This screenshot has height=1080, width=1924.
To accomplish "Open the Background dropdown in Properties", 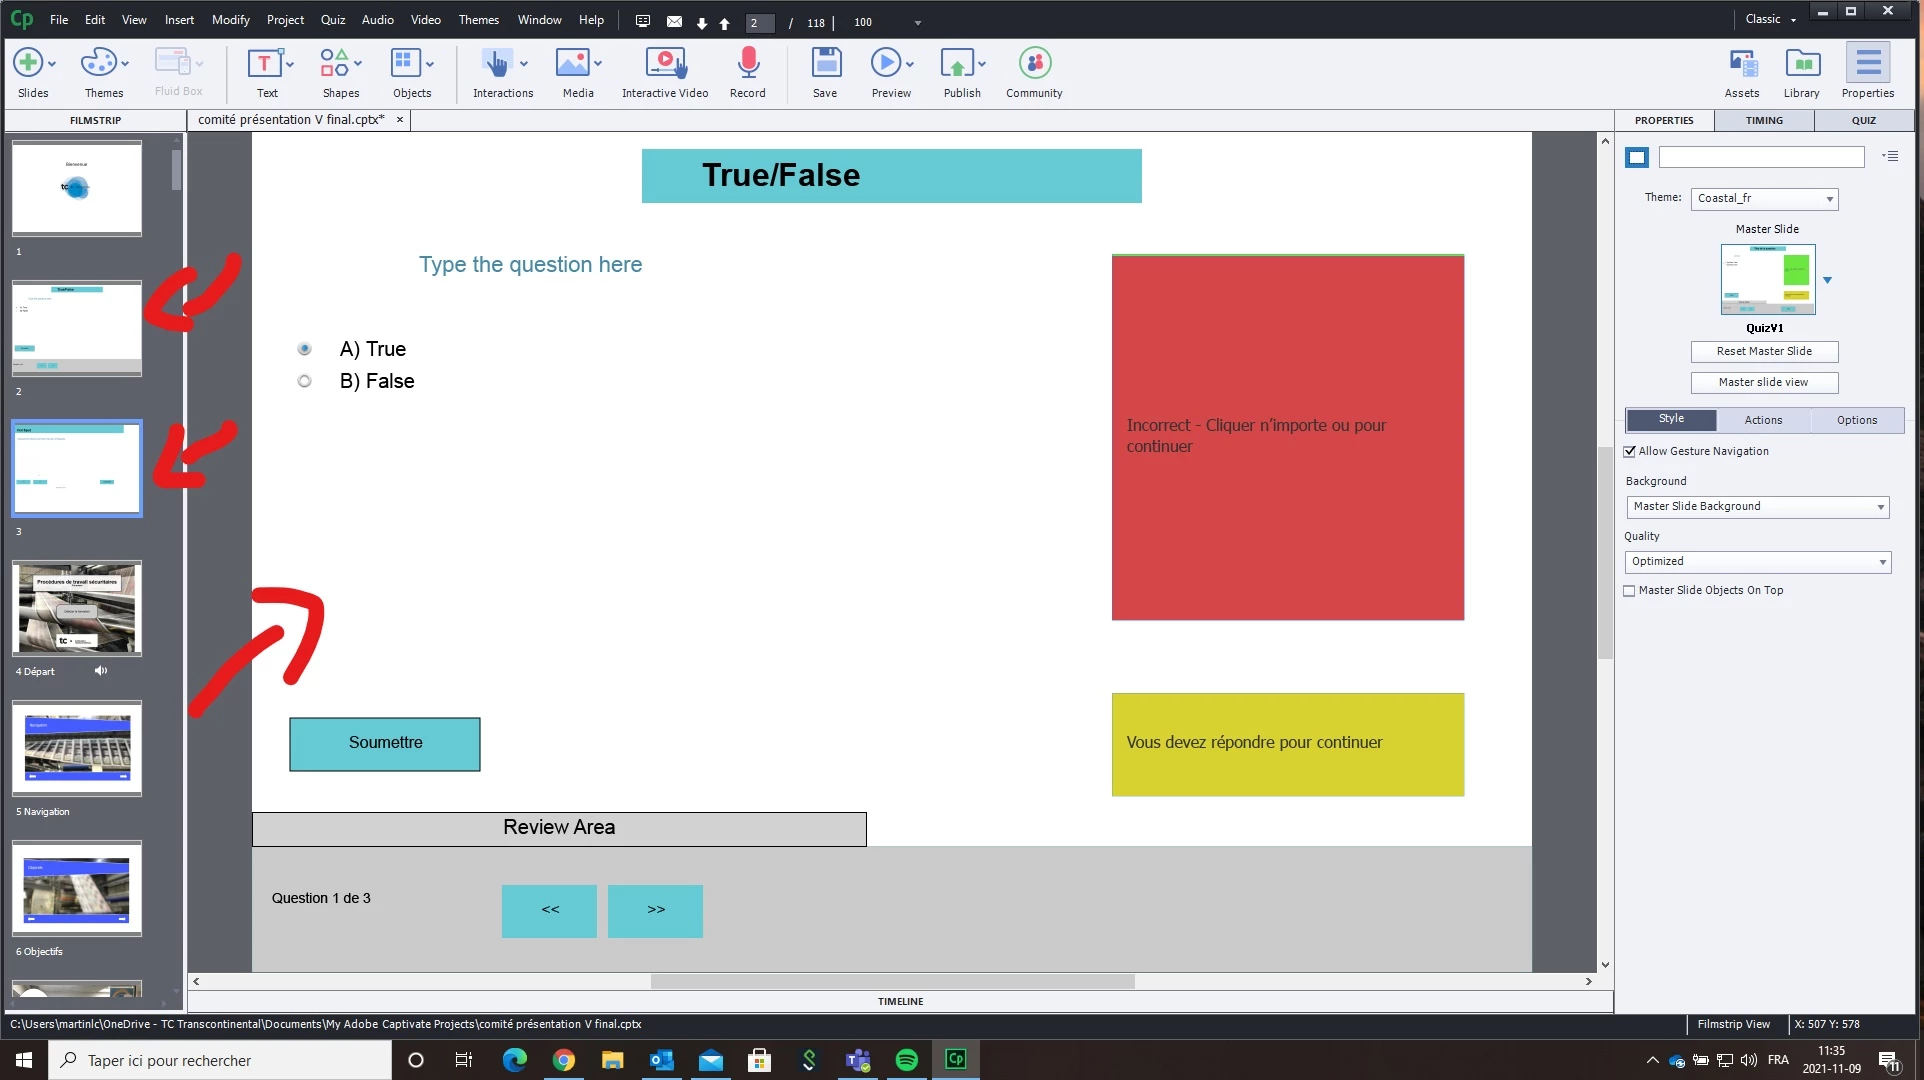I will pyautogui.click(x=1757, y=507).
